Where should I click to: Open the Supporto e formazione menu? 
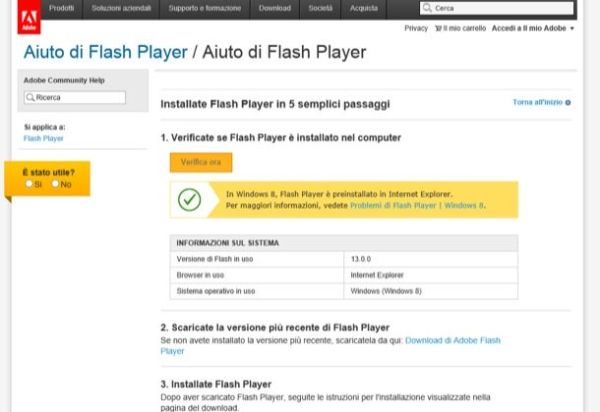[205, 8]
